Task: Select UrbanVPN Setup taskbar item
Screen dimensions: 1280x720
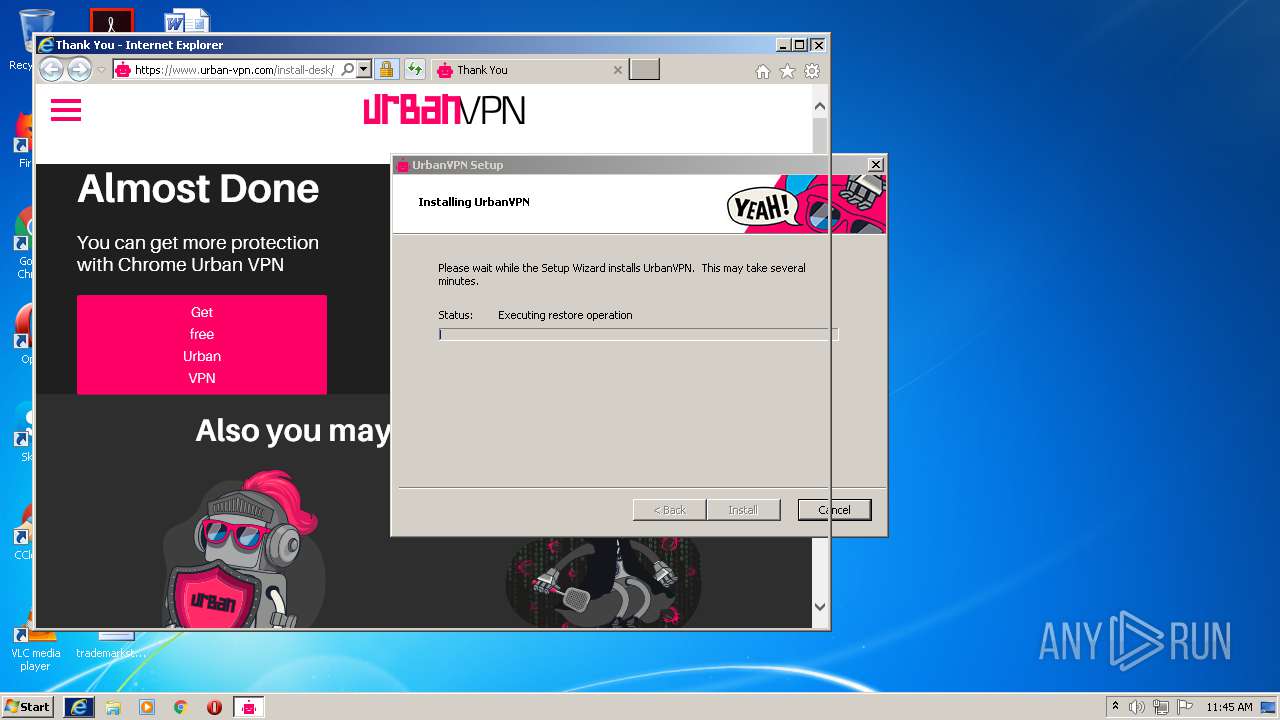Action: 249,707
